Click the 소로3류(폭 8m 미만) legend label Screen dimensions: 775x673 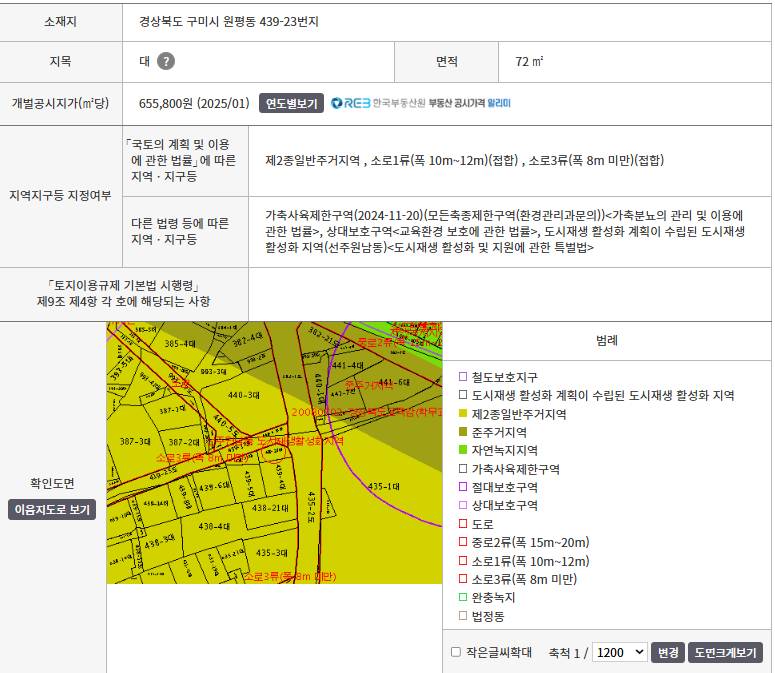[x=524, y=579]
